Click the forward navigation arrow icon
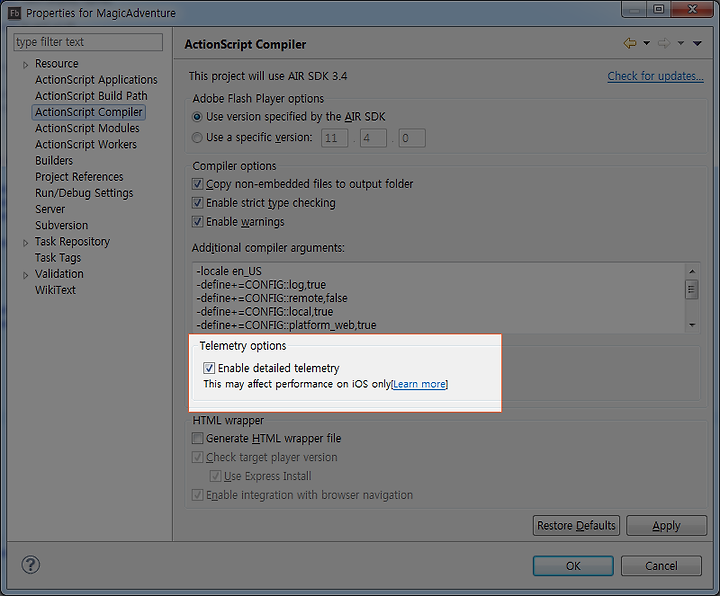This screenshot has width=720, height=596. pyautogui.click(x=664, y=44)
